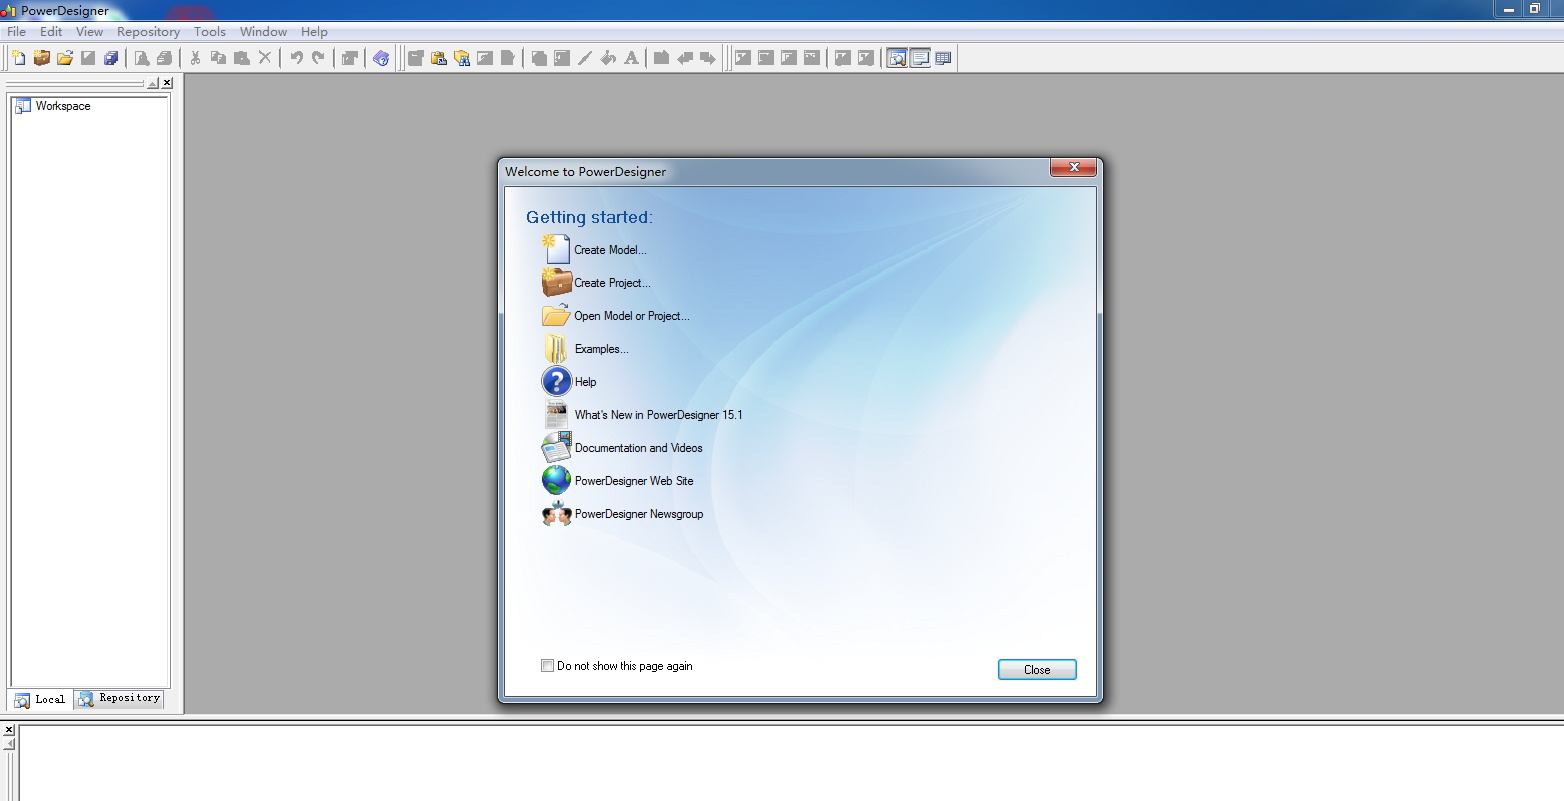Click the Open folder toolbar icon
This screenshot has width=1564, height=801.
click(65, 58)
